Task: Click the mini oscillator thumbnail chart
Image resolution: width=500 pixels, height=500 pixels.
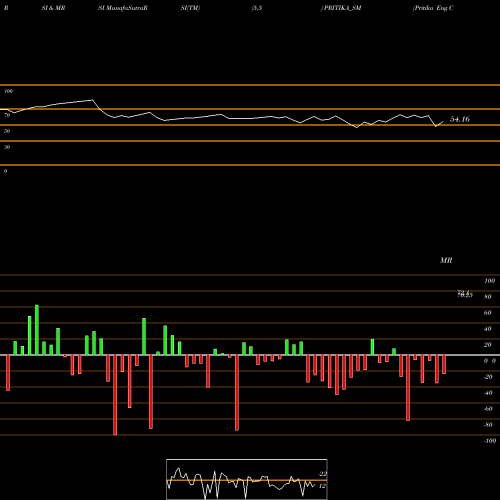Action: pyautogui.click(x=247, y=479)
